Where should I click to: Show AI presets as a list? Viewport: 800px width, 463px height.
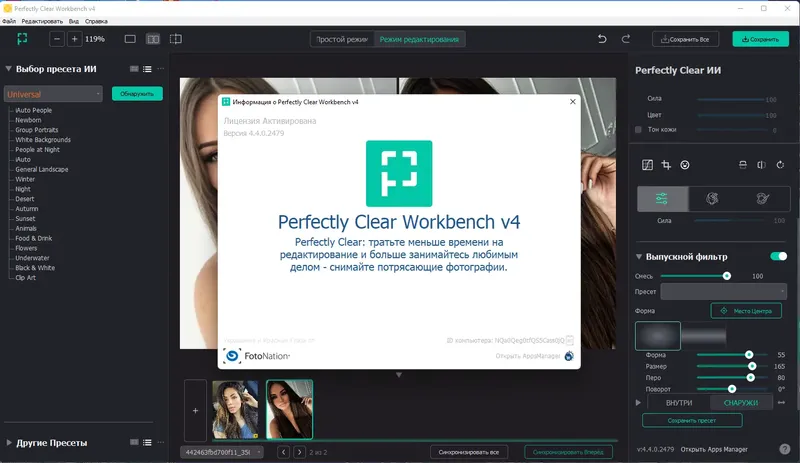pyautogui.click(x=147, y=69)
